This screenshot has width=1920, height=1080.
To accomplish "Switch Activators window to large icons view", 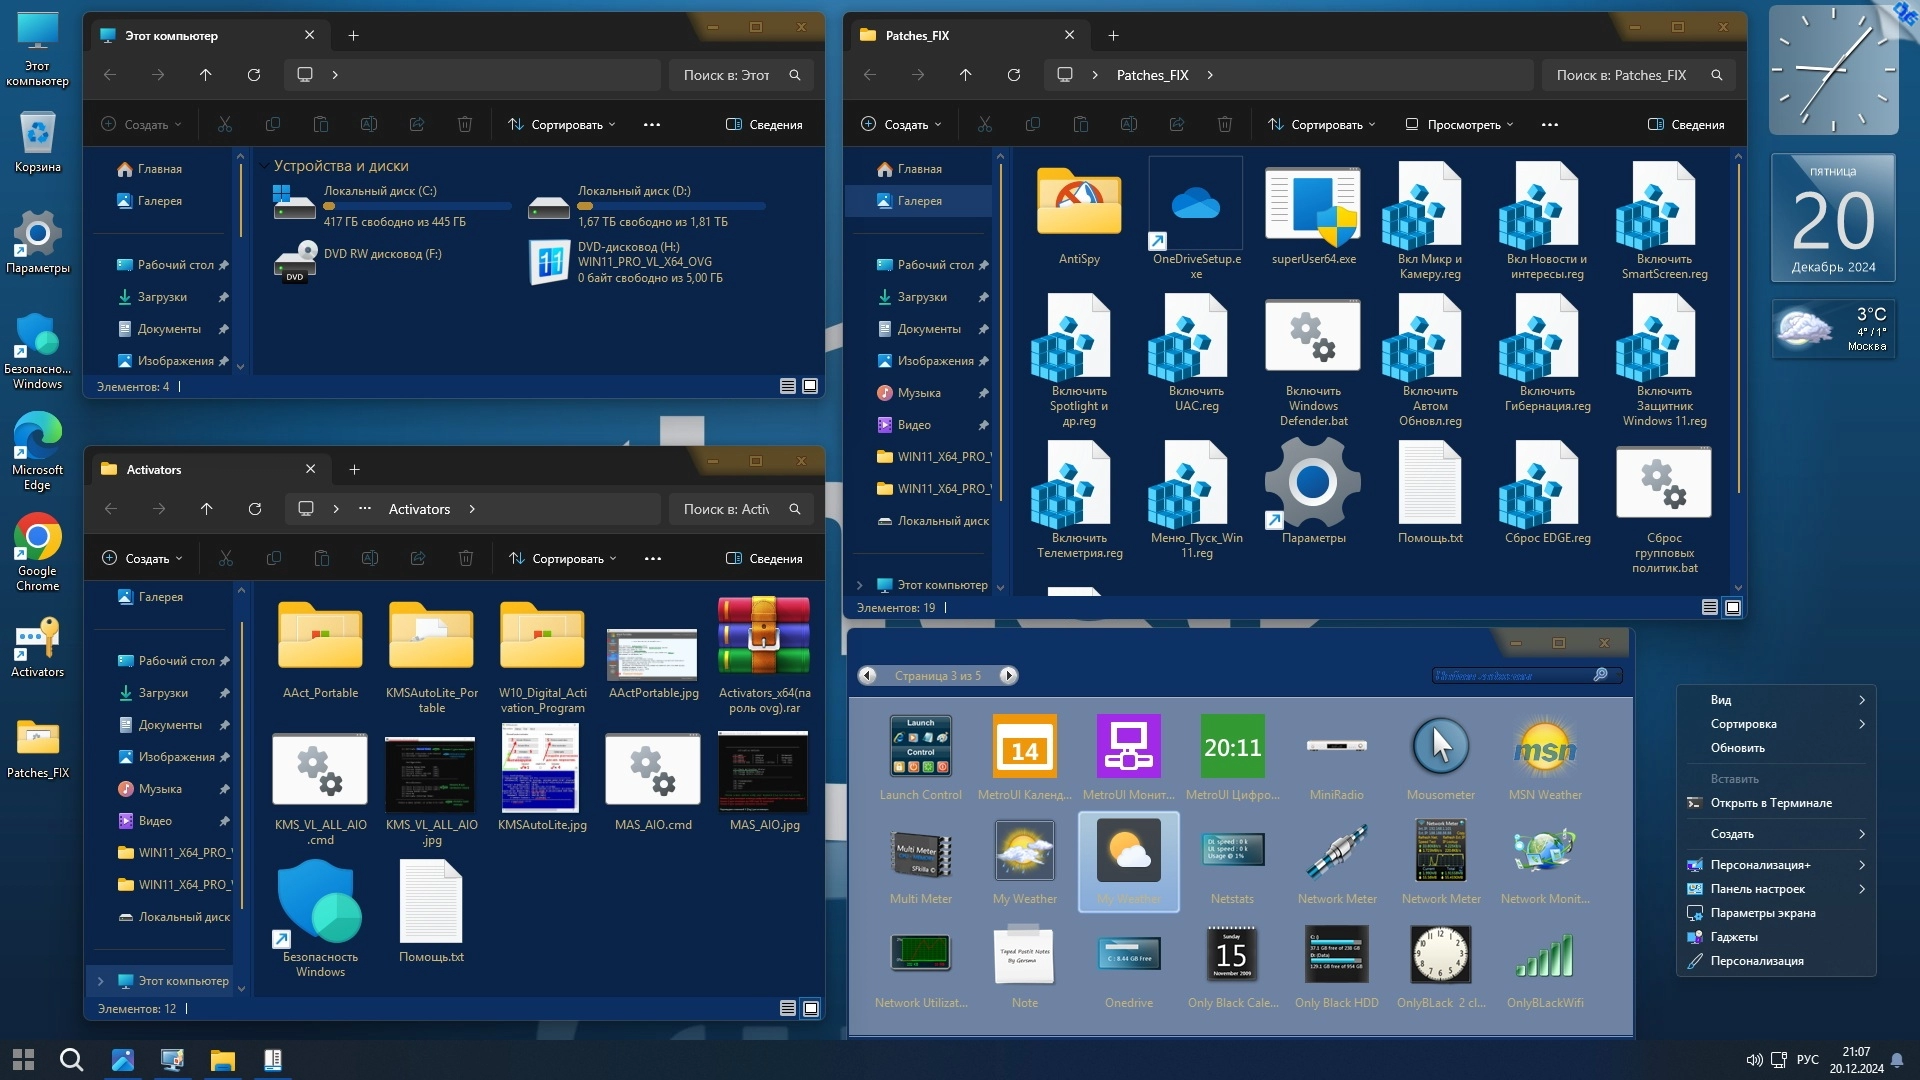I will (811, 1008).
